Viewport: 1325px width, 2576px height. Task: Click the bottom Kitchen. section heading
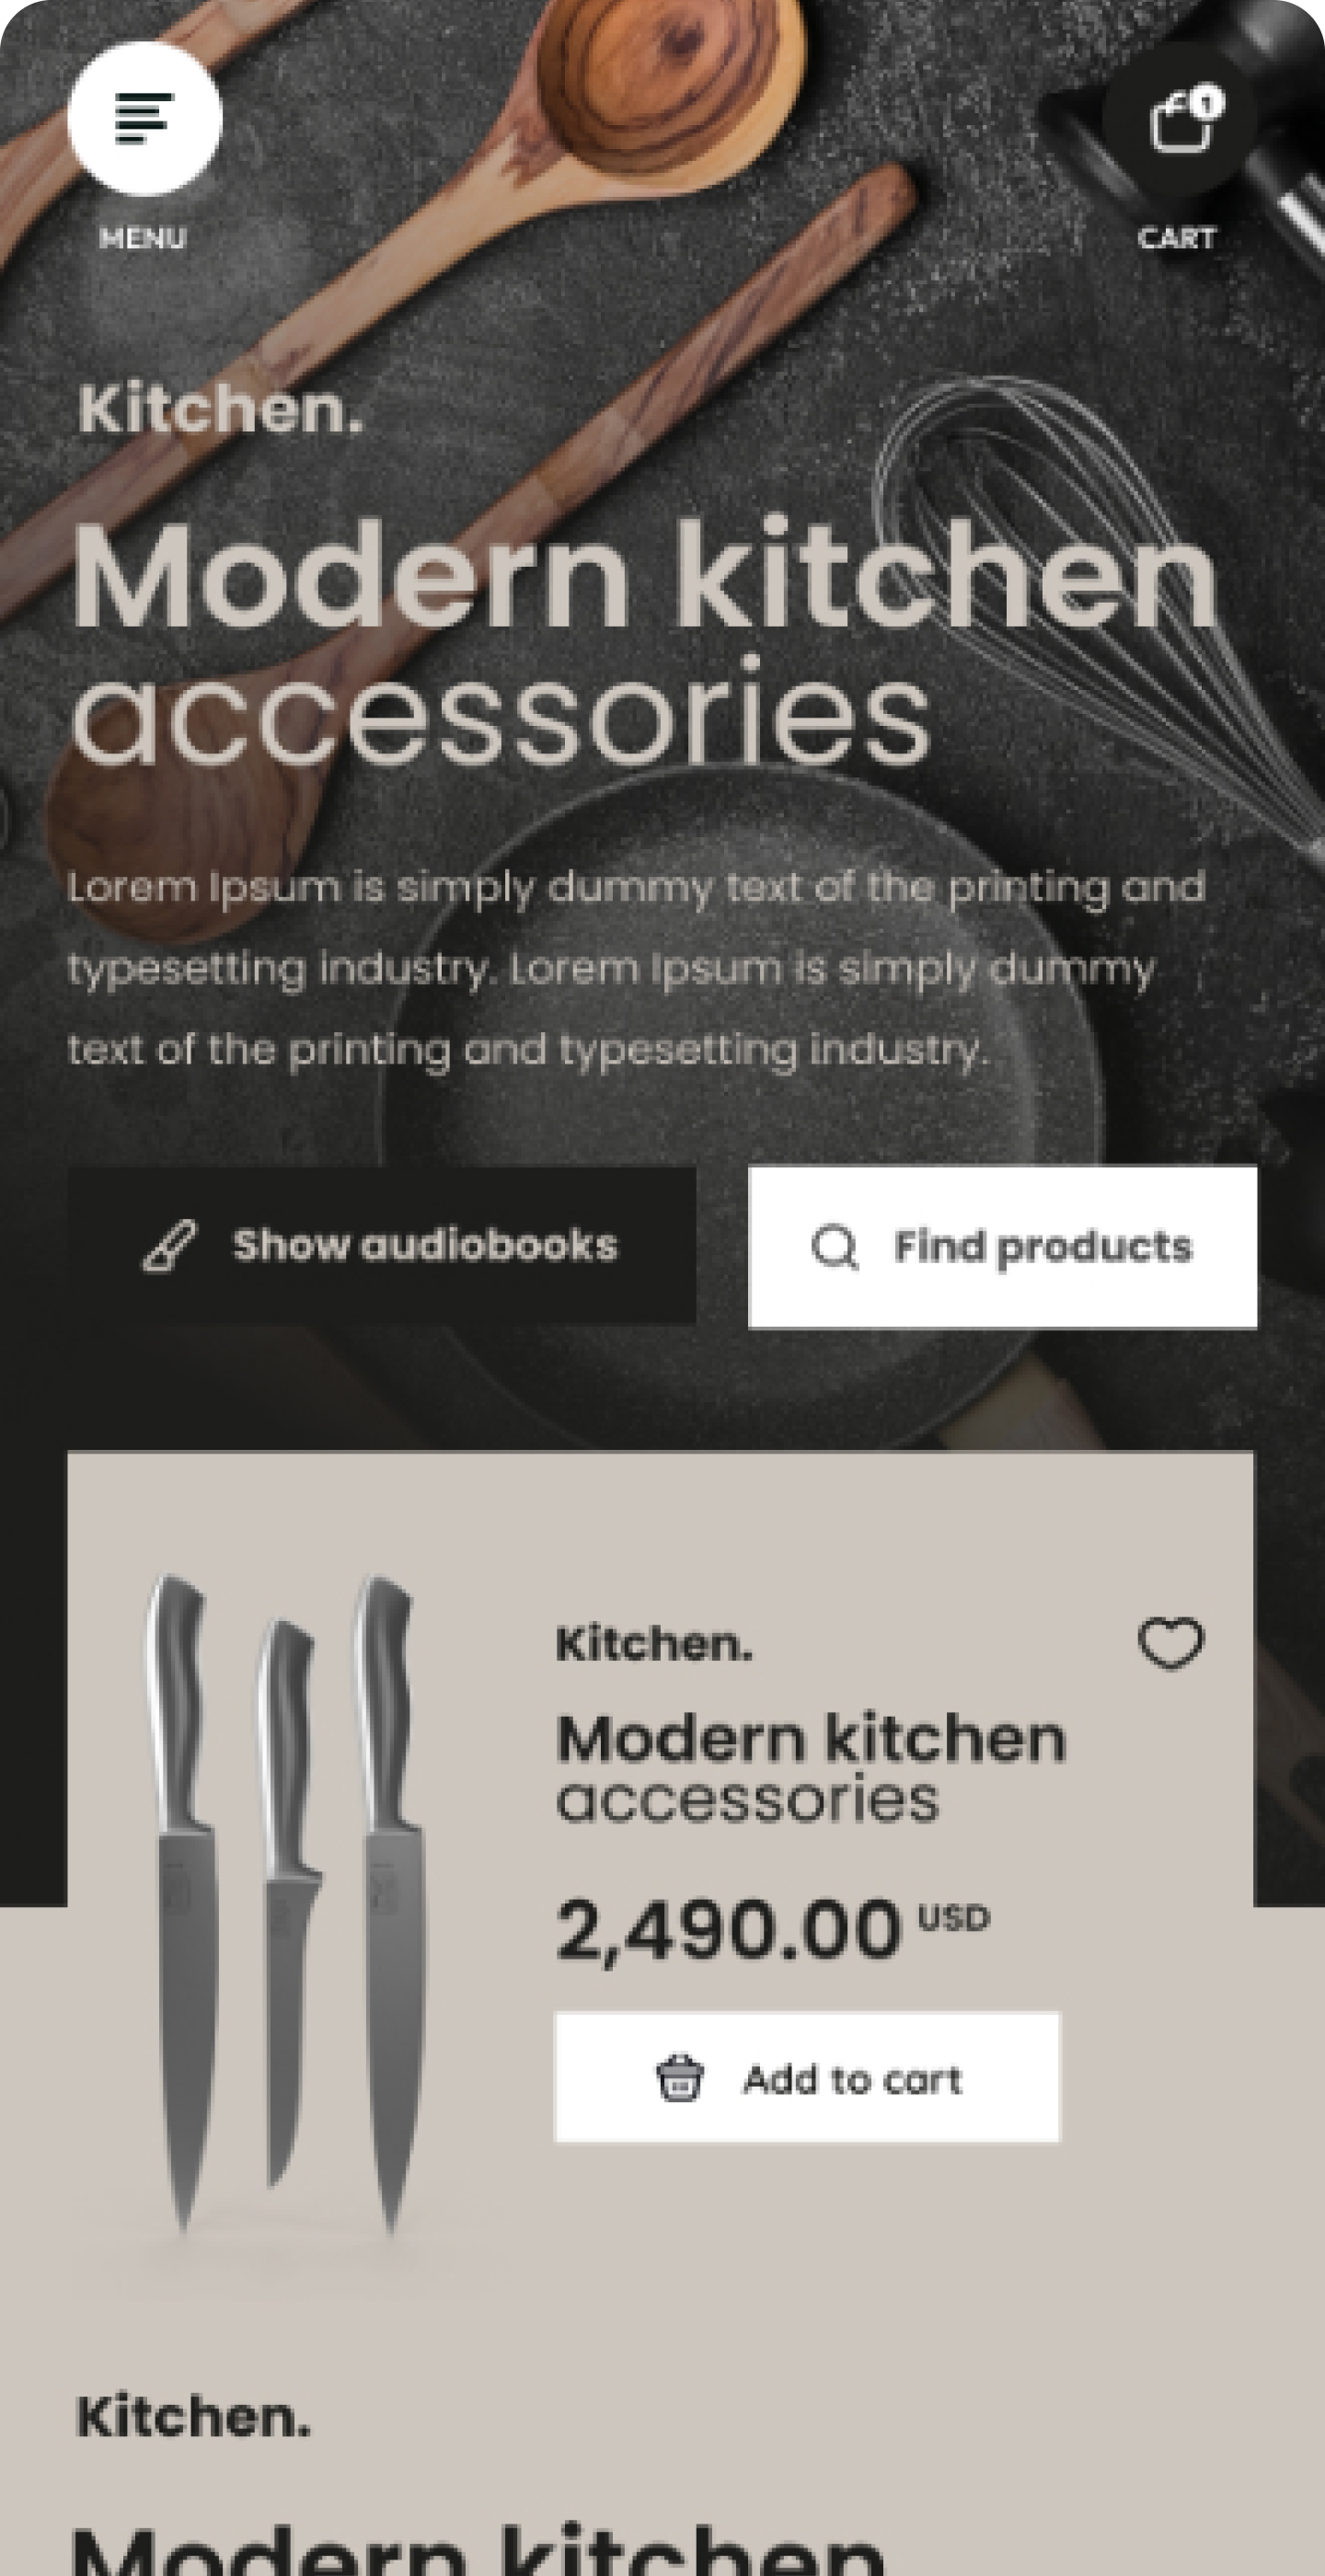click(x=194, y=2416)
